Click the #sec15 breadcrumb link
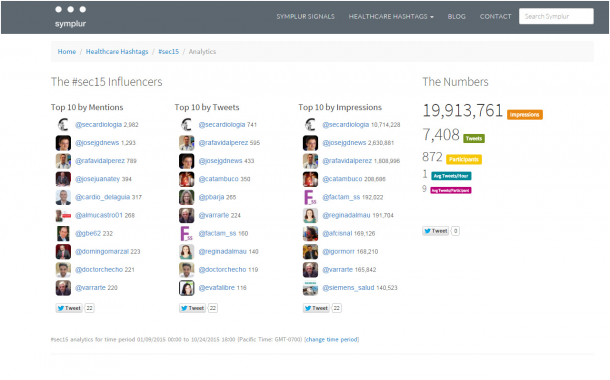The width and height of the screenshot is (610, 380). pyautogui.click(x=168, y=51)
